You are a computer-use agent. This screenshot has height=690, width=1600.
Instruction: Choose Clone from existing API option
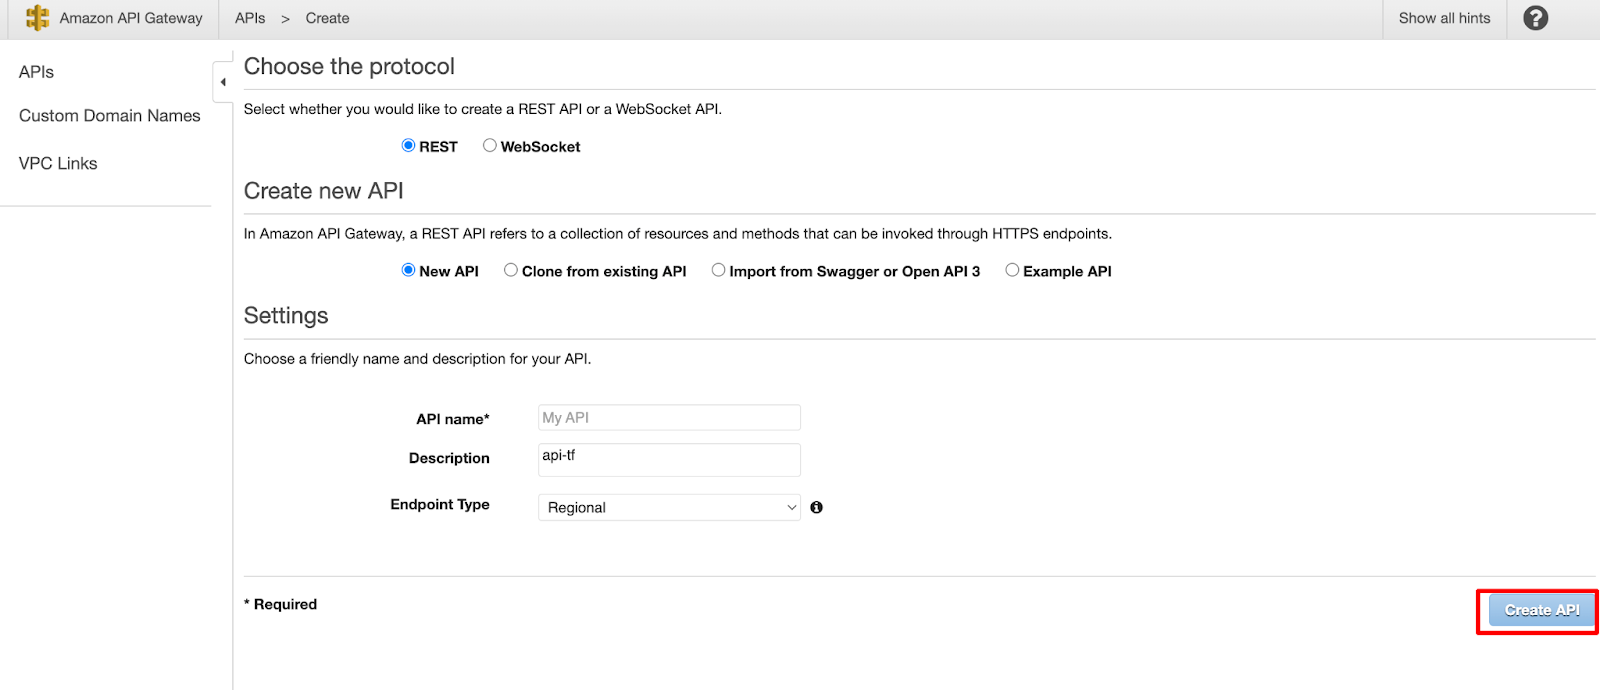point(511,270)
